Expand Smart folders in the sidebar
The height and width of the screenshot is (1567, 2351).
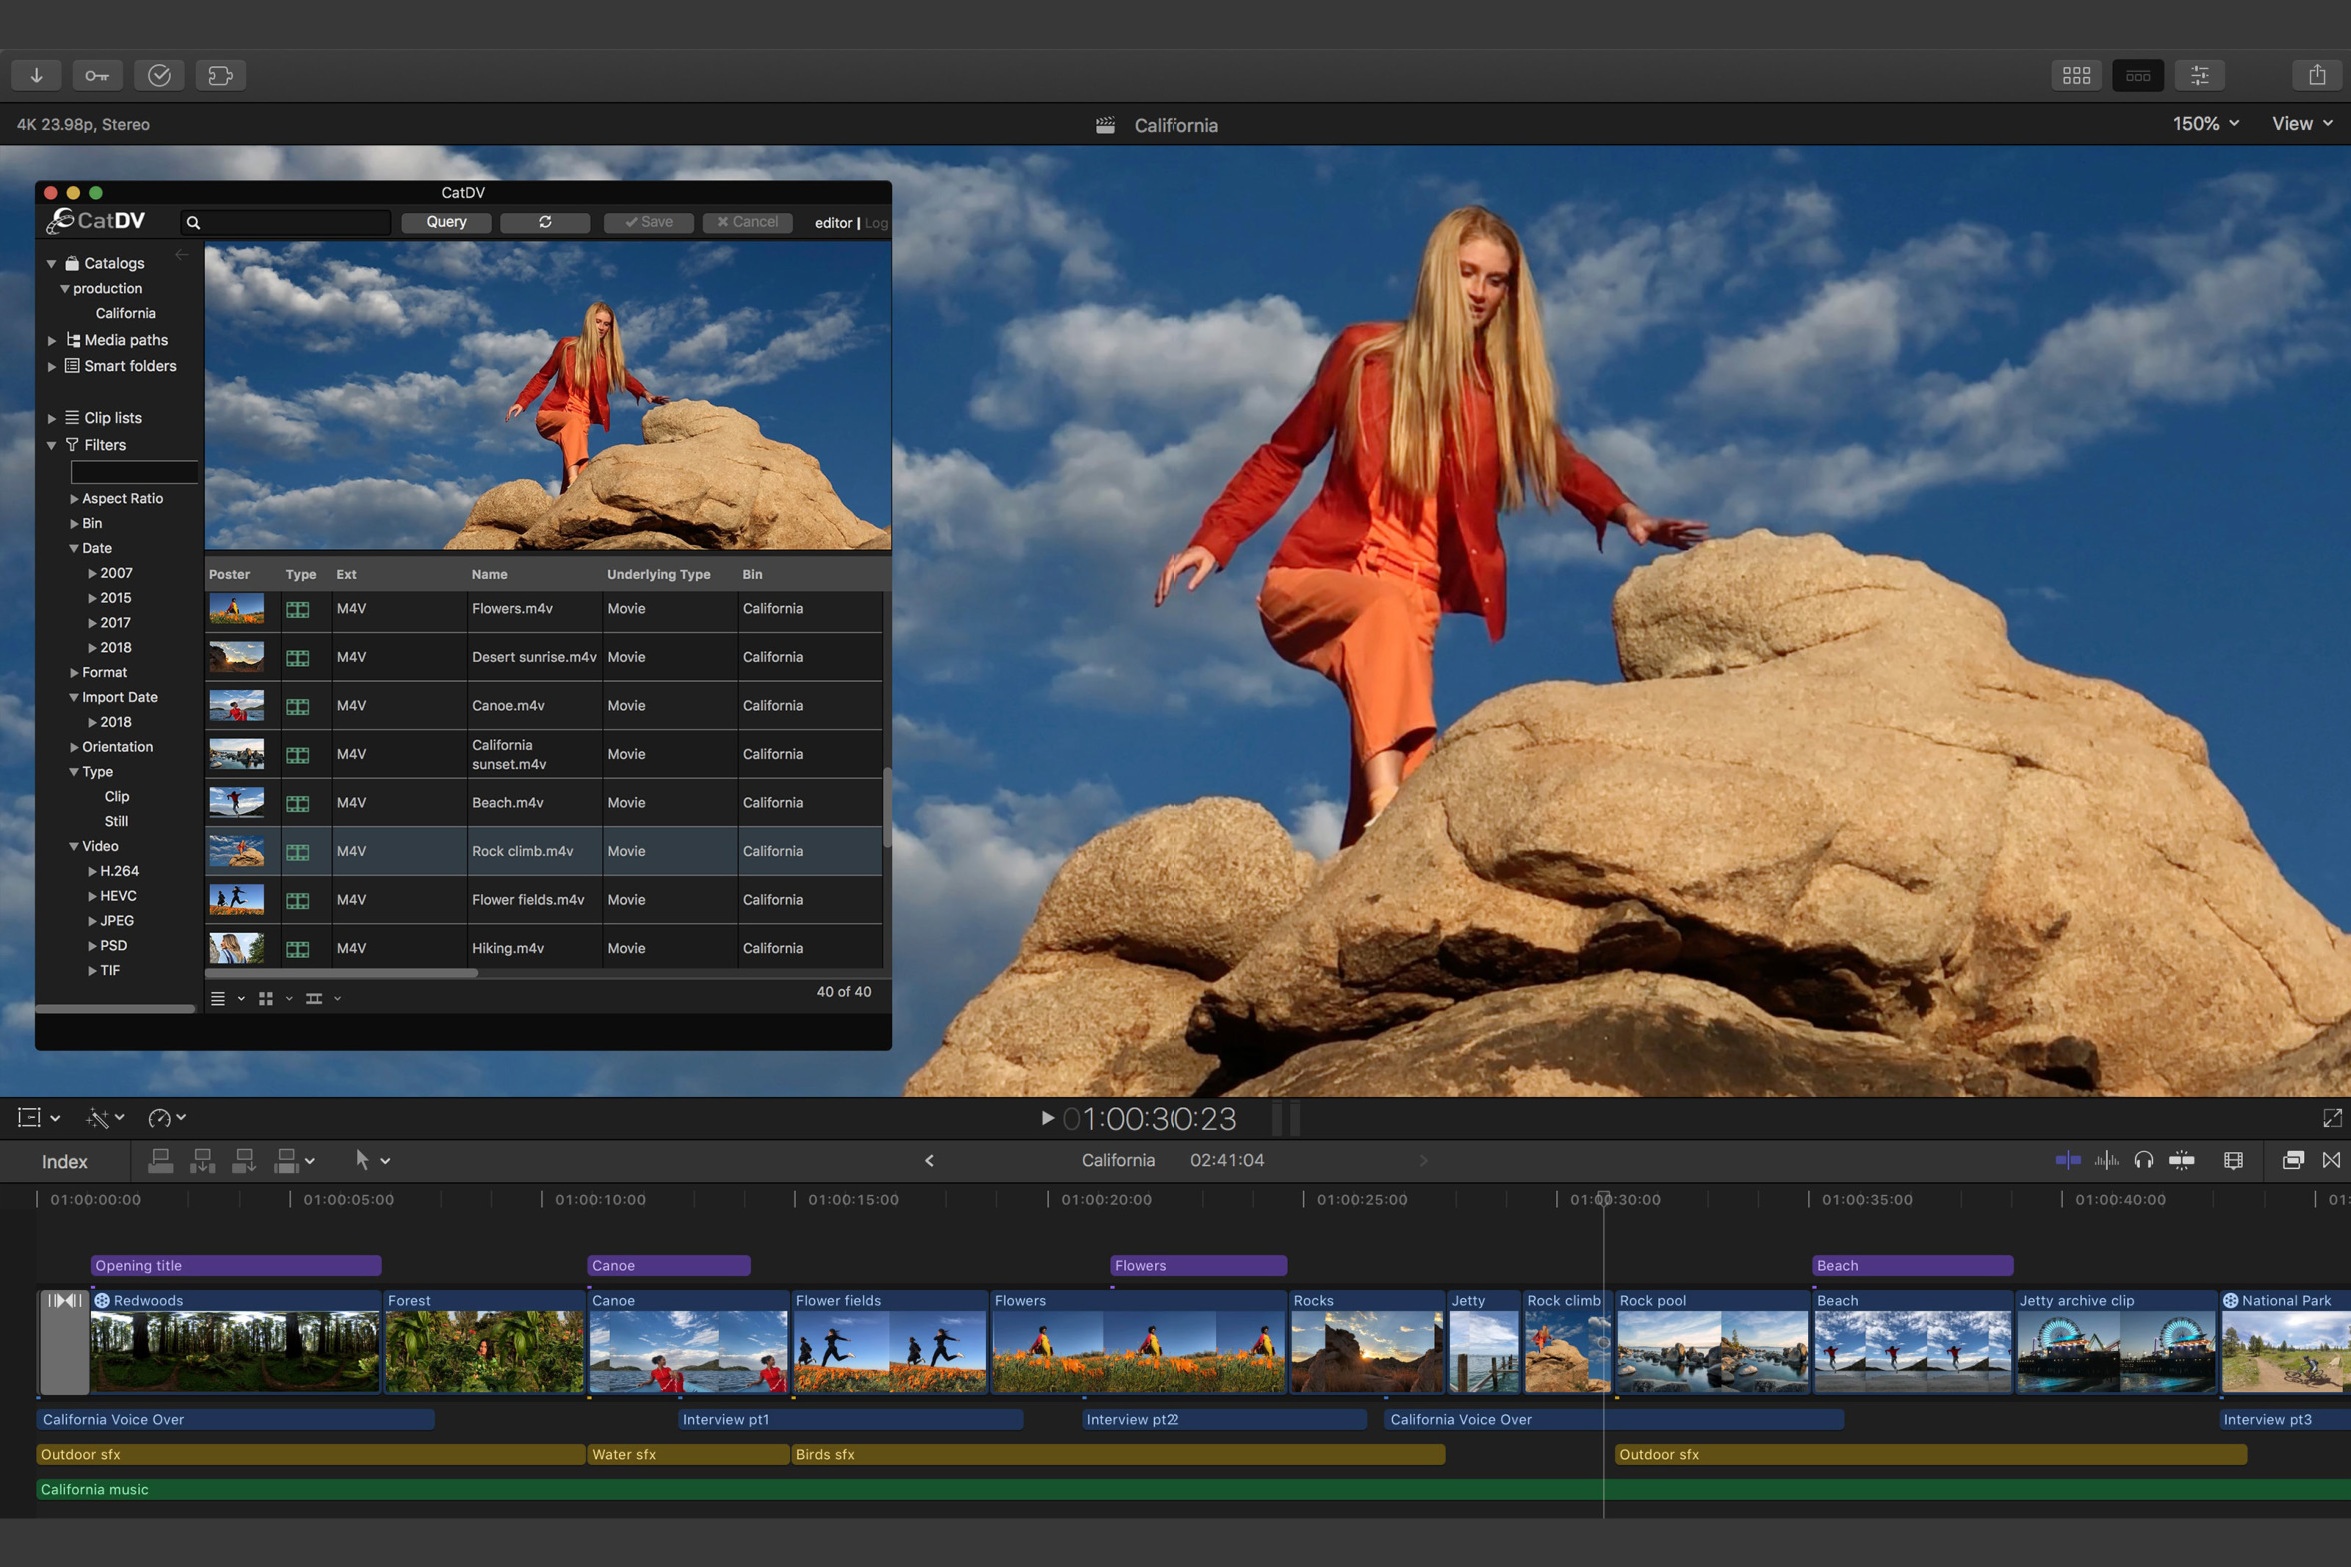[x=52, y=367]
